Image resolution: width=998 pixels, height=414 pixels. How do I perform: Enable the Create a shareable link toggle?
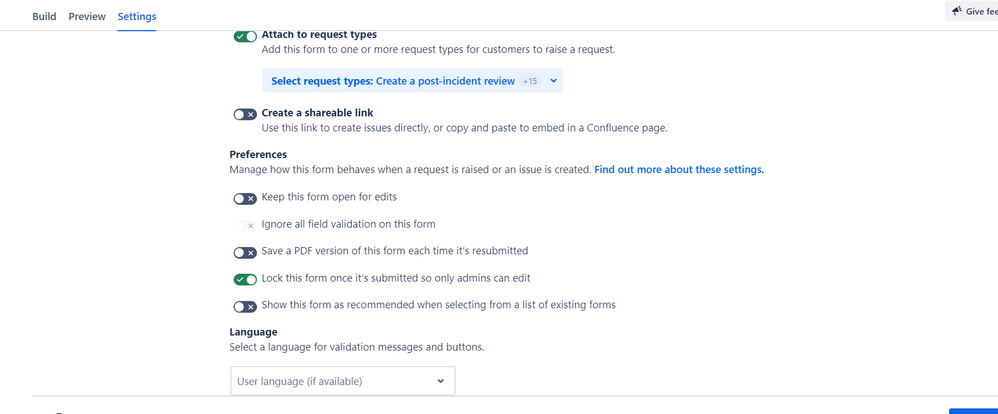click(x=245, y=115)
